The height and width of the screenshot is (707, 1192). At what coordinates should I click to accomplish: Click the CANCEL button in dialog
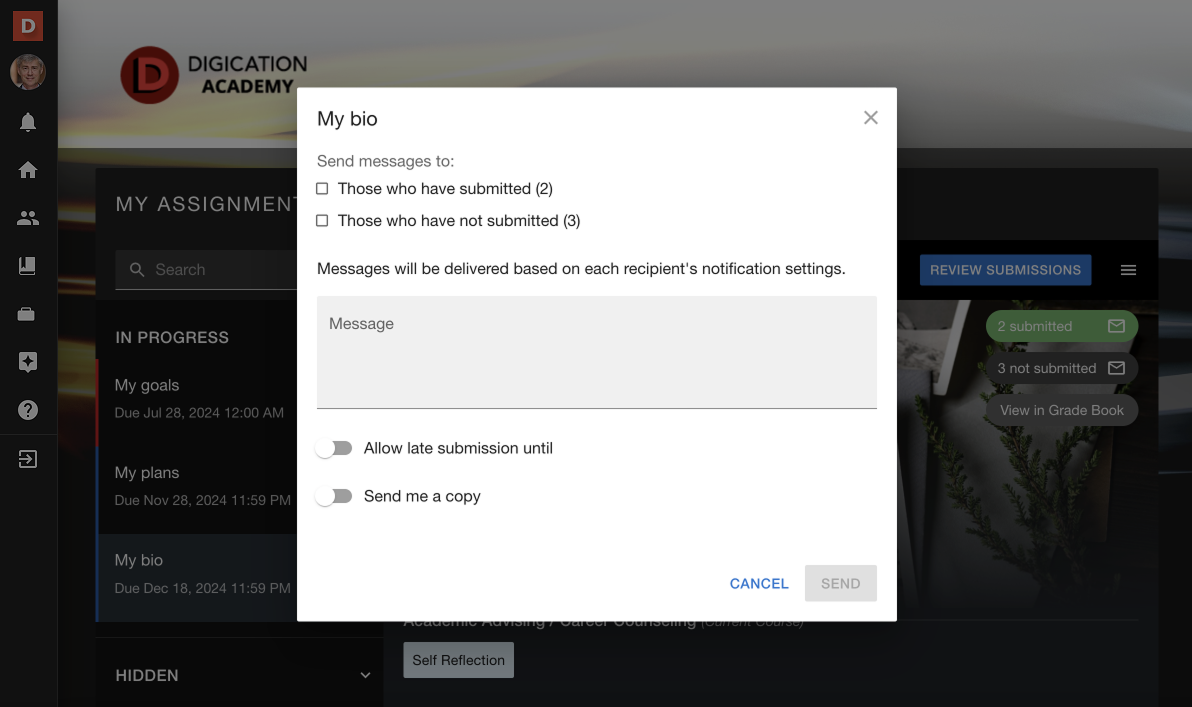click(759, 584)
